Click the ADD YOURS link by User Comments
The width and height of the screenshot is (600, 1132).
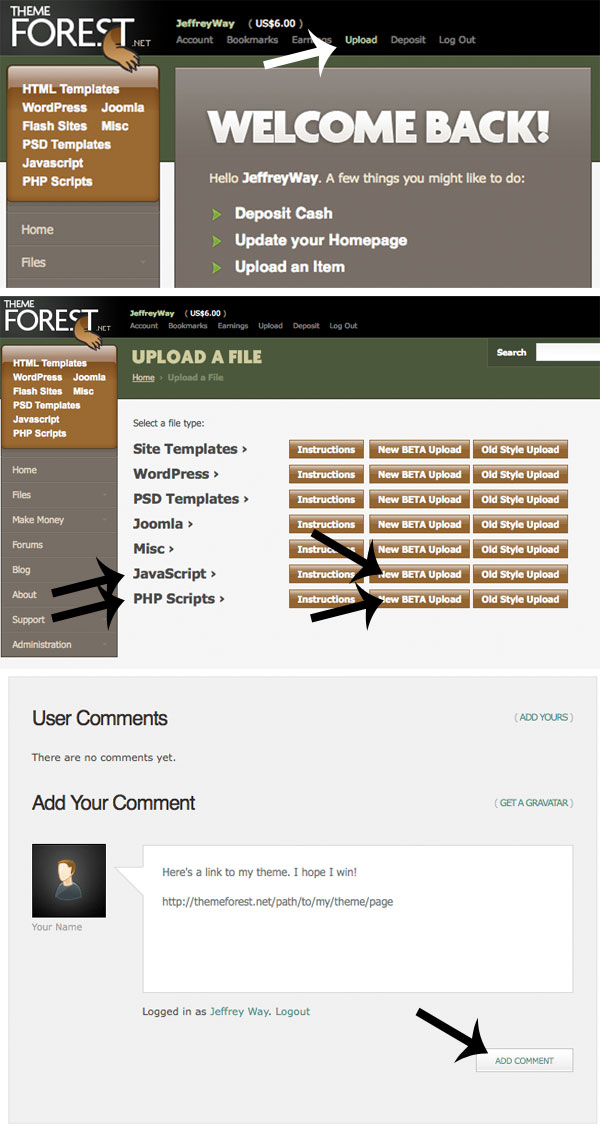coord(544,717)
